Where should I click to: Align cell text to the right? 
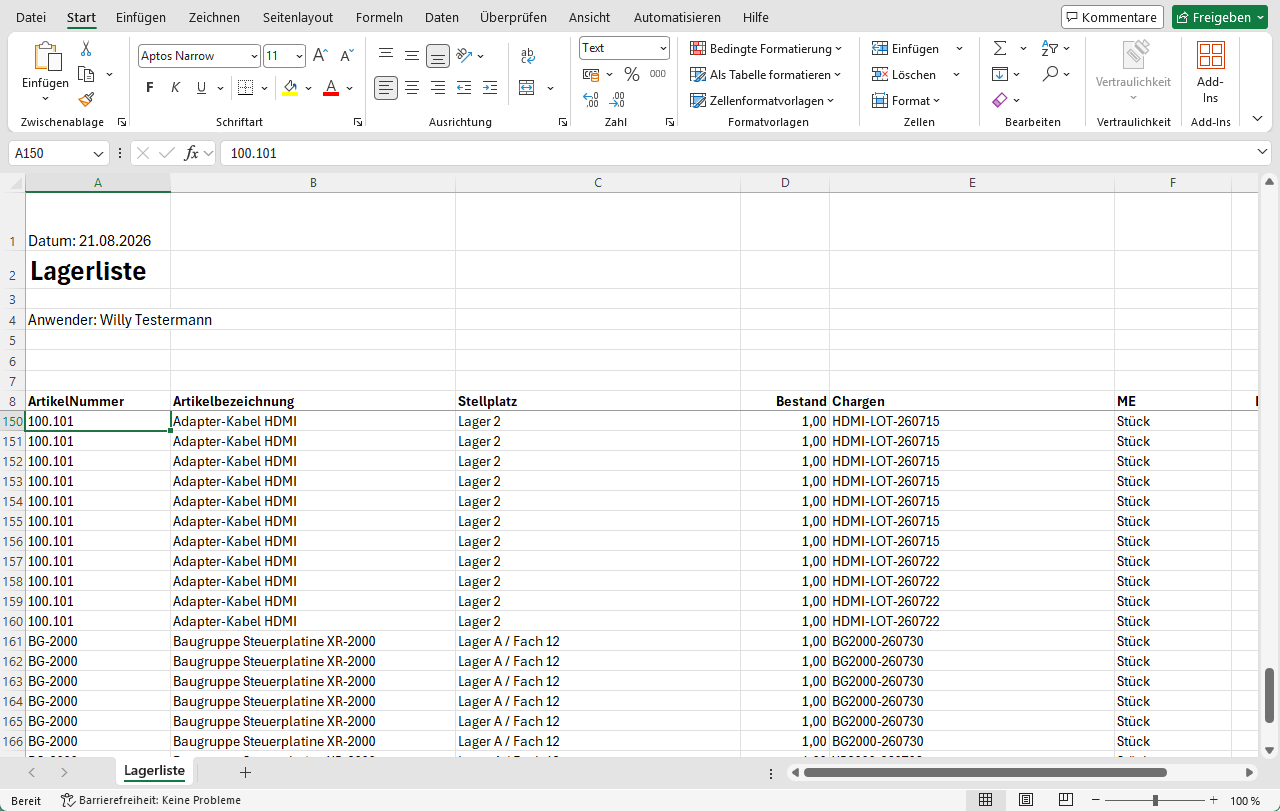pos(438,88)
